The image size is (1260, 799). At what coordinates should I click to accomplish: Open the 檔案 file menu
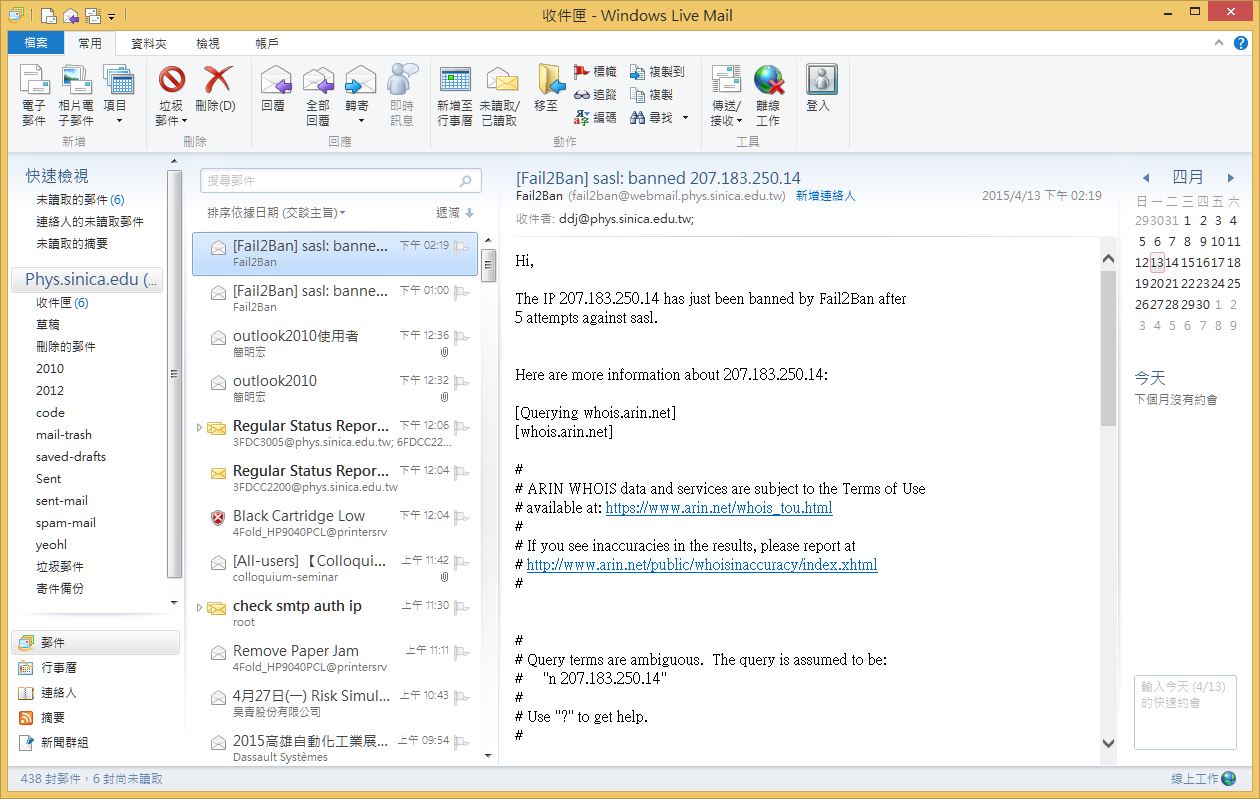(36, 43)
